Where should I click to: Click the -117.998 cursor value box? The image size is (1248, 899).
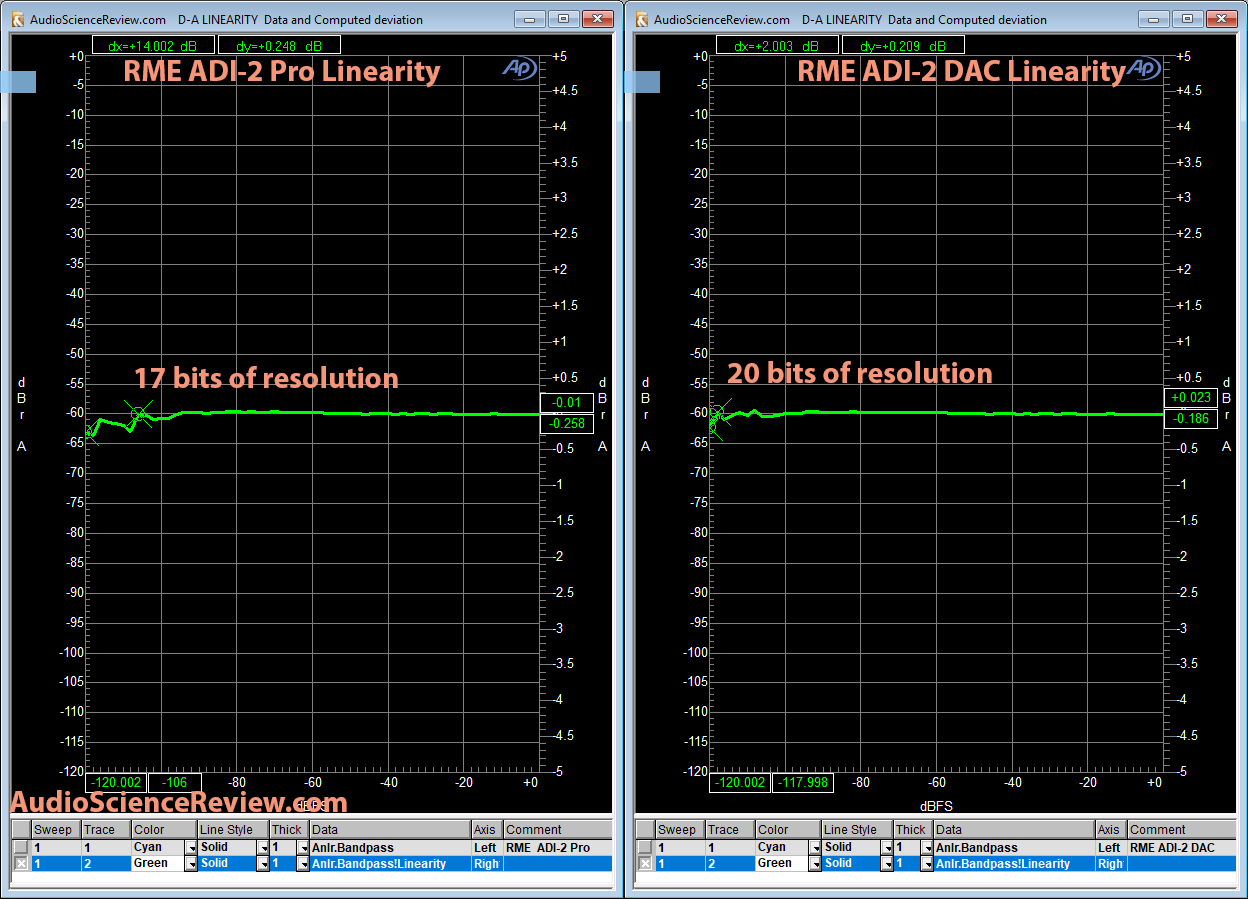pos(803,783)
